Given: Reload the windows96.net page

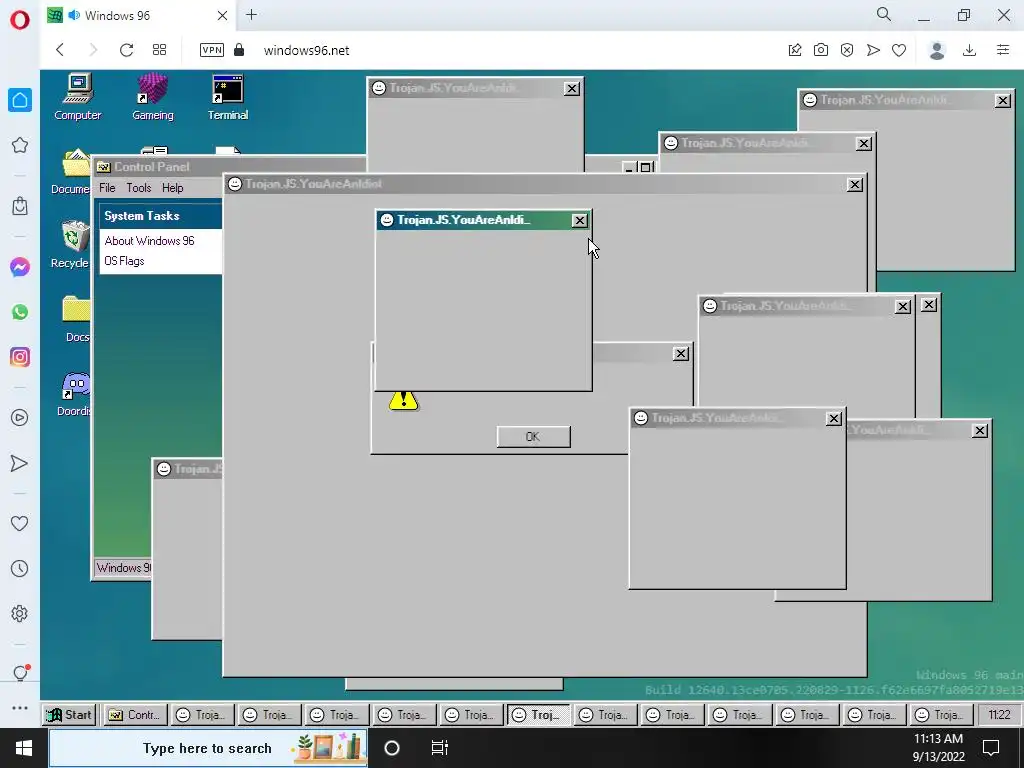Looking at the screenshot, I should tap(127, 50).
